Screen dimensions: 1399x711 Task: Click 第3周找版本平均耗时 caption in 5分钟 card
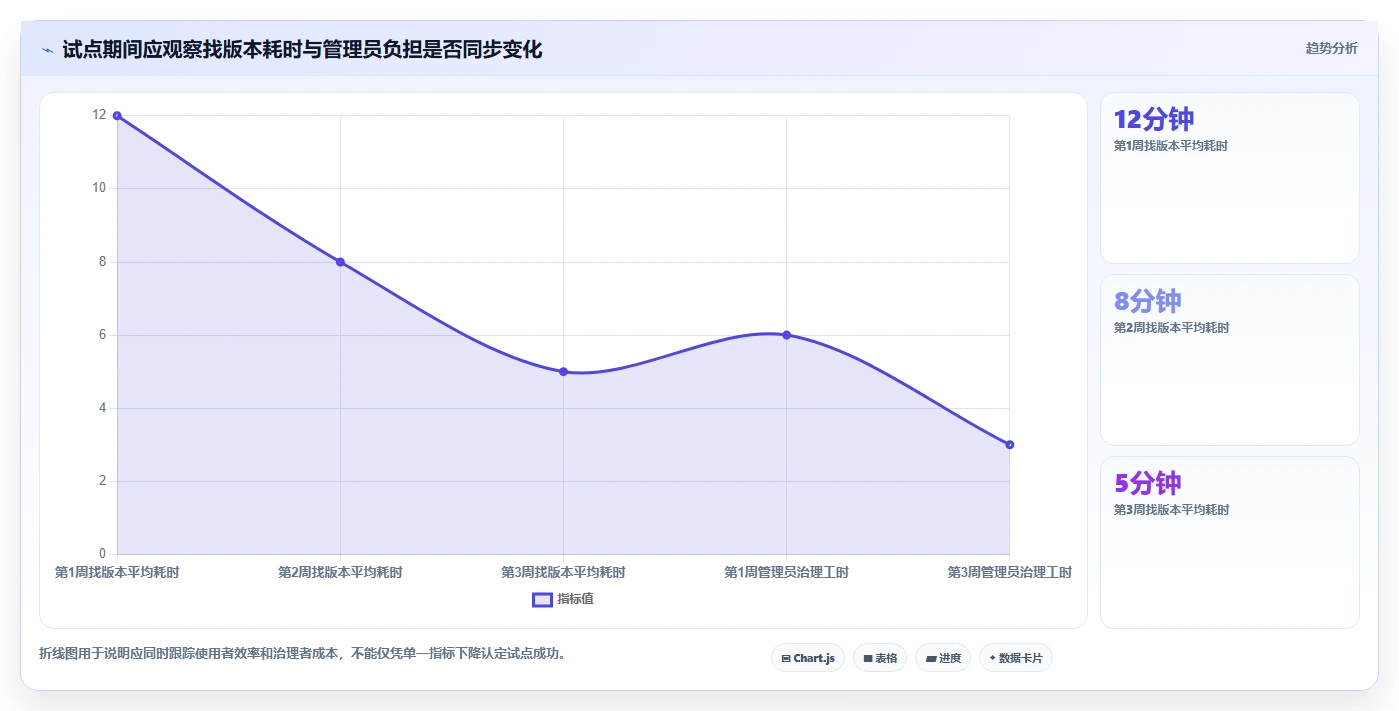pyautogui.click(x=1171, y=510)
